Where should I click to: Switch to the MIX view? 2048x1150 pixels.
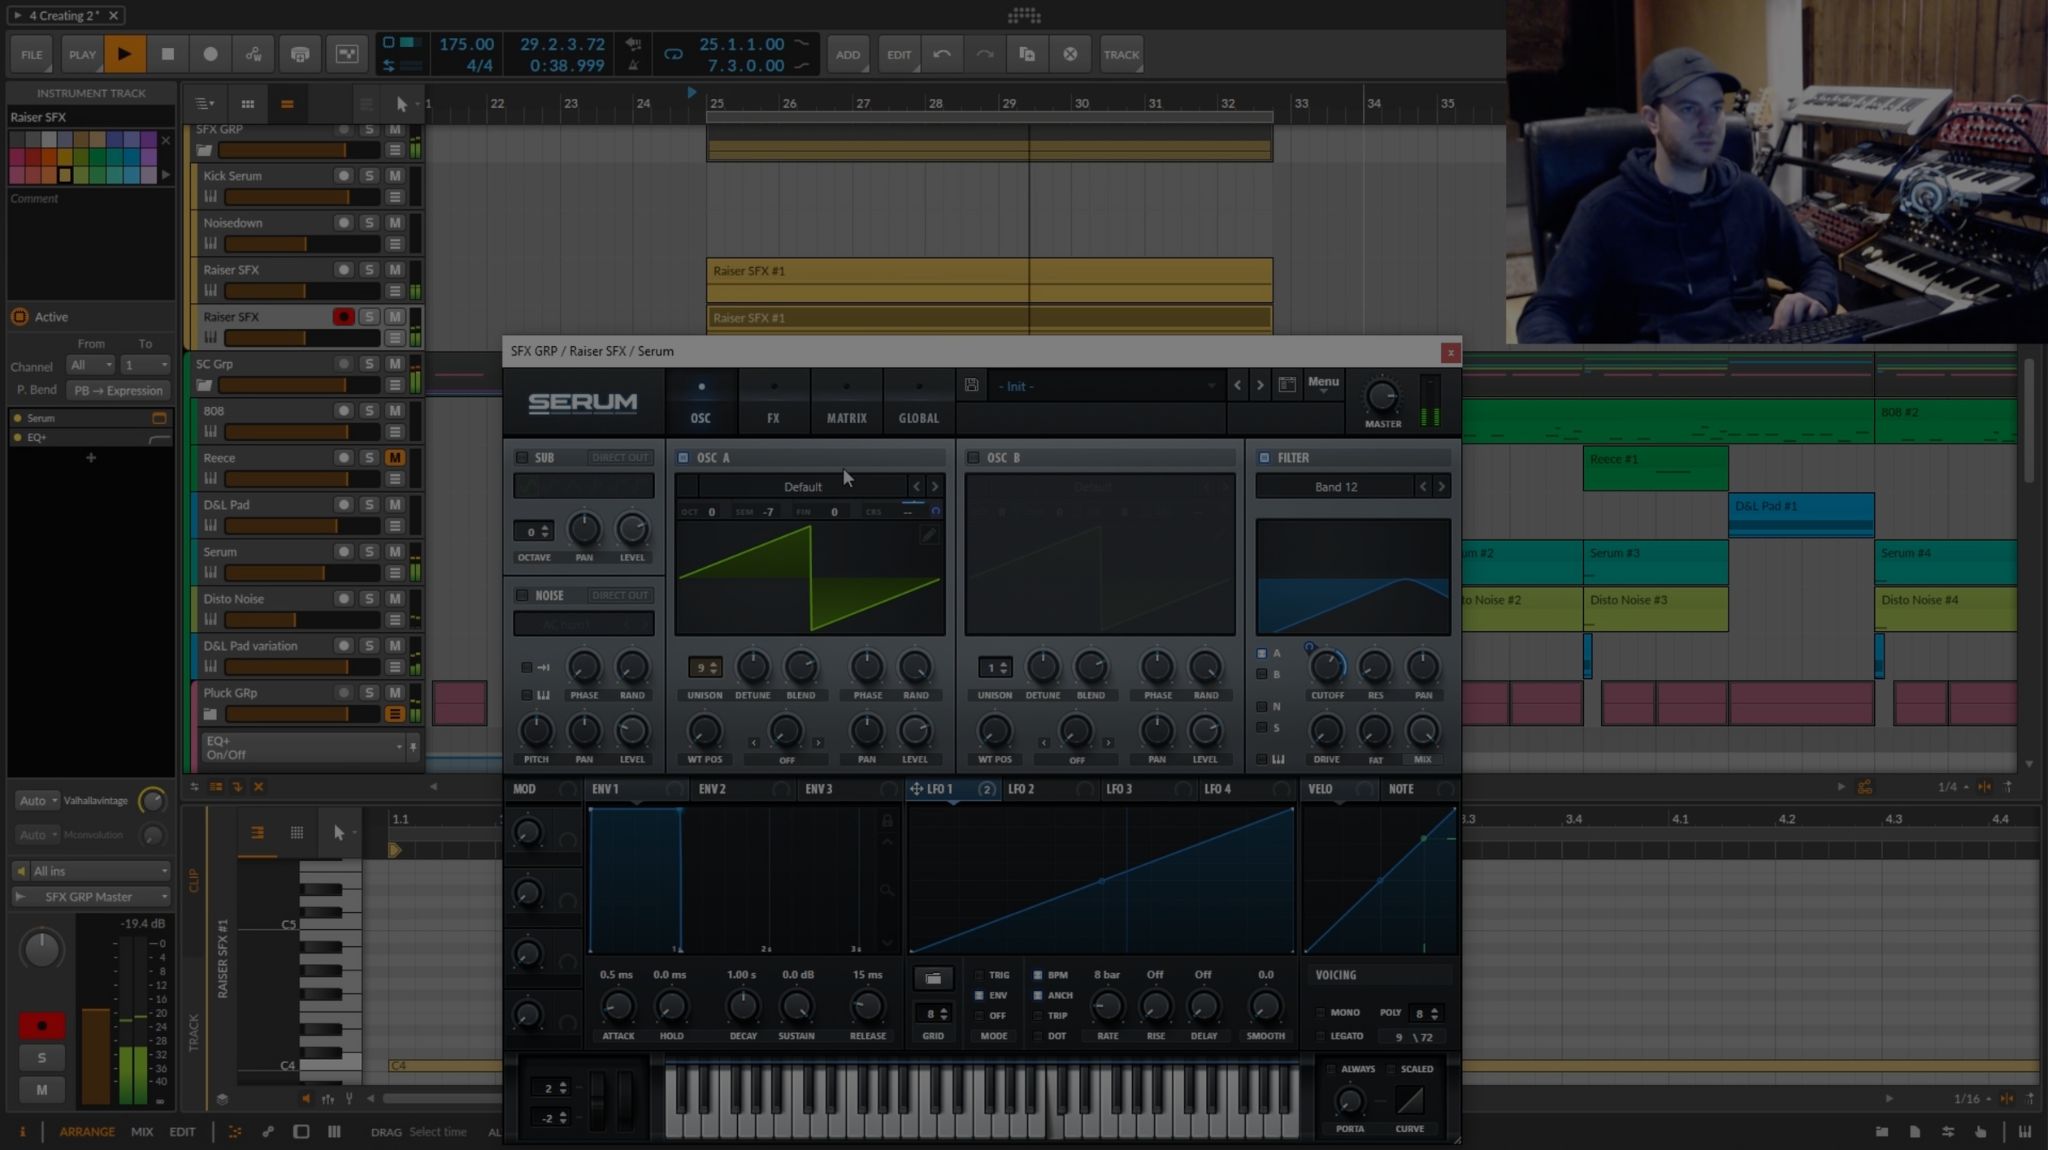pos(142,1132)
